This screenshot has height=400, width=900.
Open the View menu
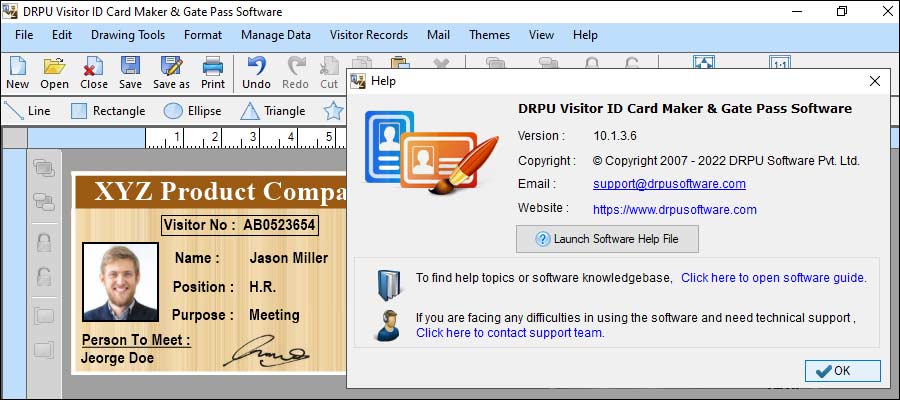(541, 35)
